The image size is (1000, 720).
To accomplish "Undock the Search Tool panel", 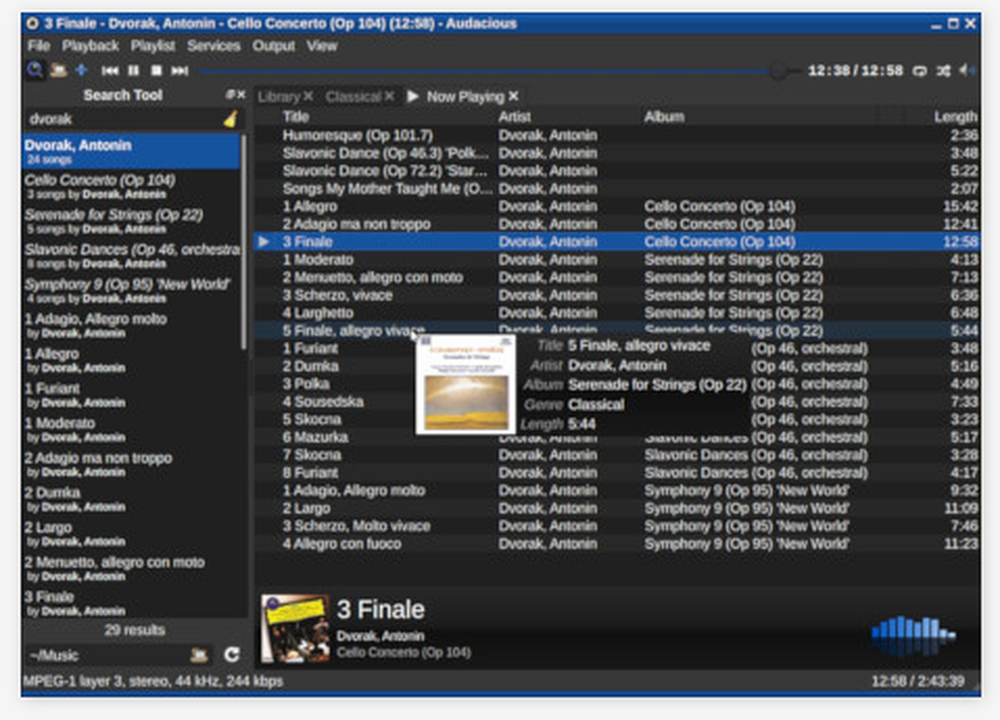I will (x=230, y=94).
